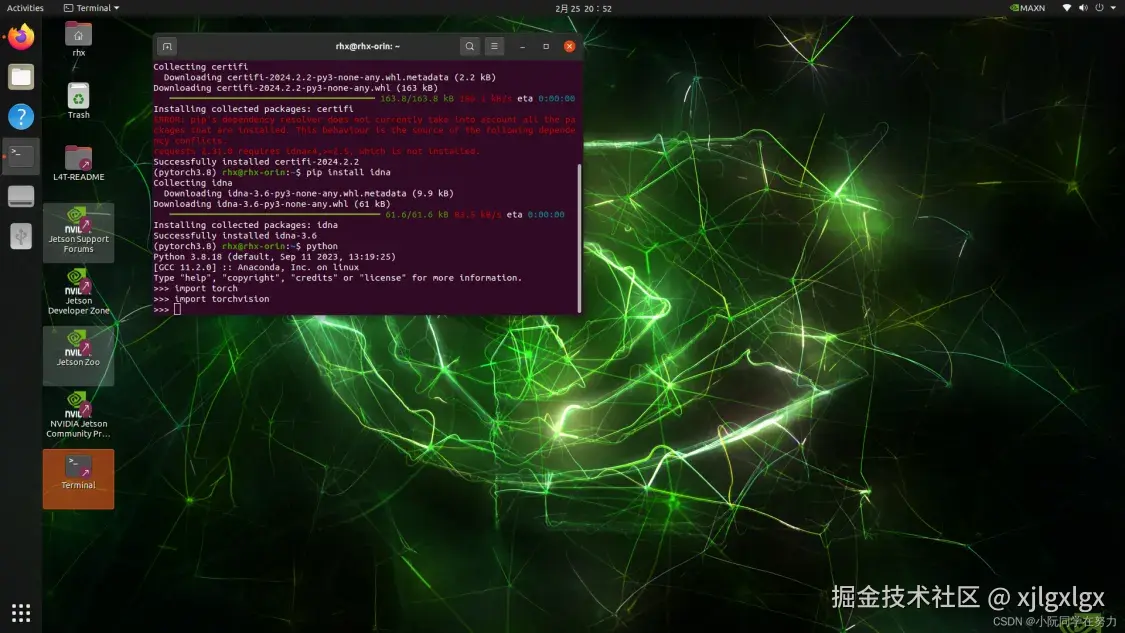
Task: Open NVIDIA Jetson Community Projects shortcut
Action: (78, 415)
